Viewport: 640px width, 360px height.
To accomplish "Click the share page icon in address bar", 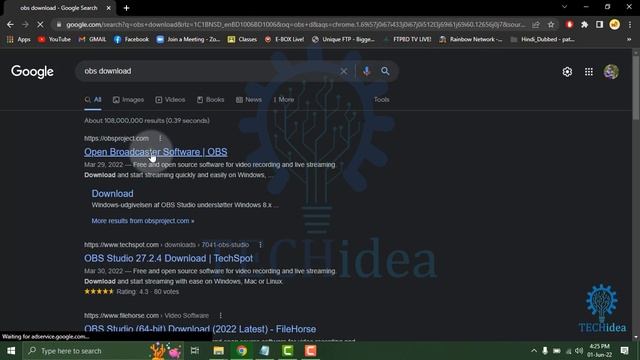I will click(x=536, y=24).
